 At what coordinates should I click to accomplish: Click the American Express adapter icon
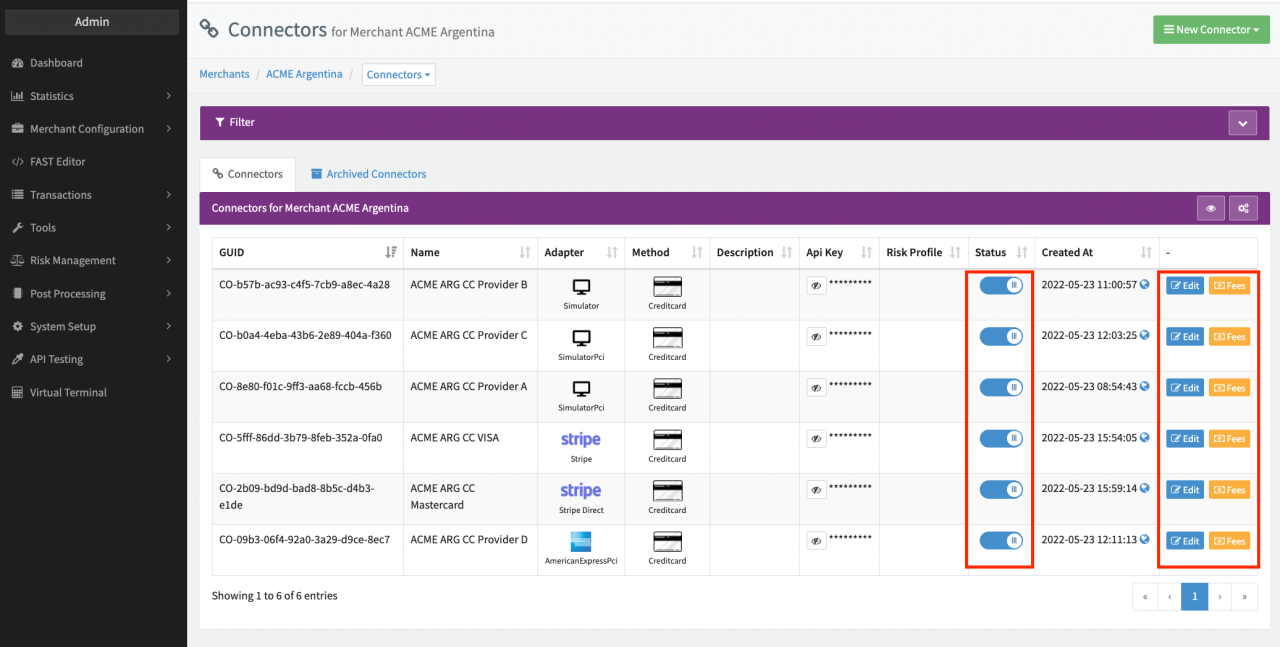(x=581, y=541)
